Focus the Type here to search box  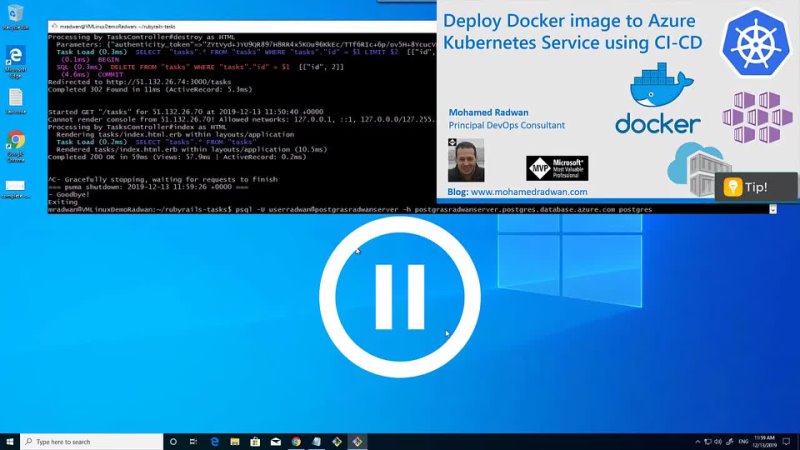(92, 441)
